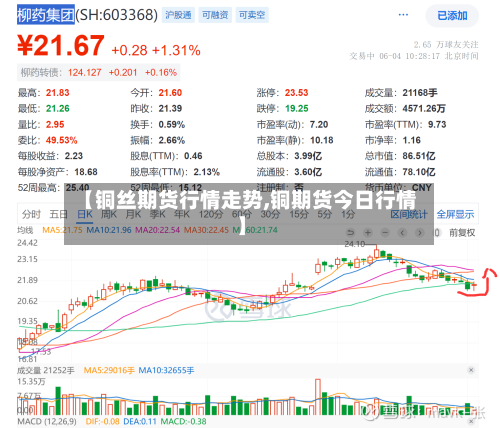The image size is (500, 428).
Task: Move chart left with left chevron
Action: point(402,232)
